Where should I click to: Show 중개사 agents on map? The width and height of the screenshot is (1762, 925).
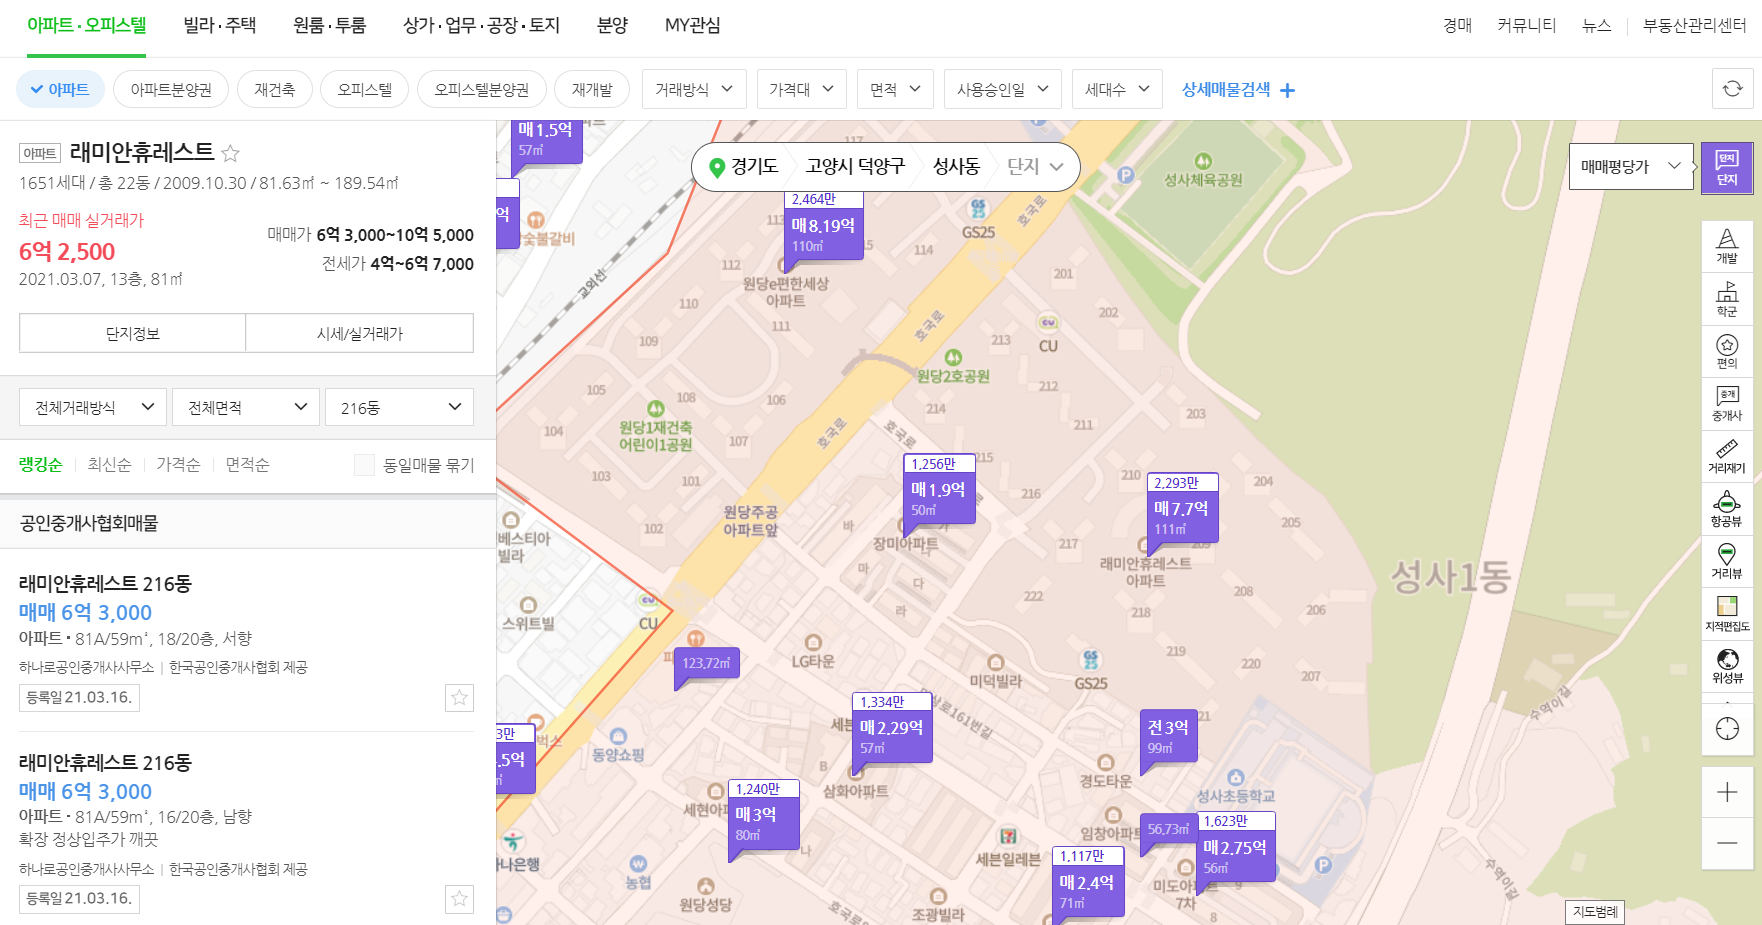(1727, 404)
